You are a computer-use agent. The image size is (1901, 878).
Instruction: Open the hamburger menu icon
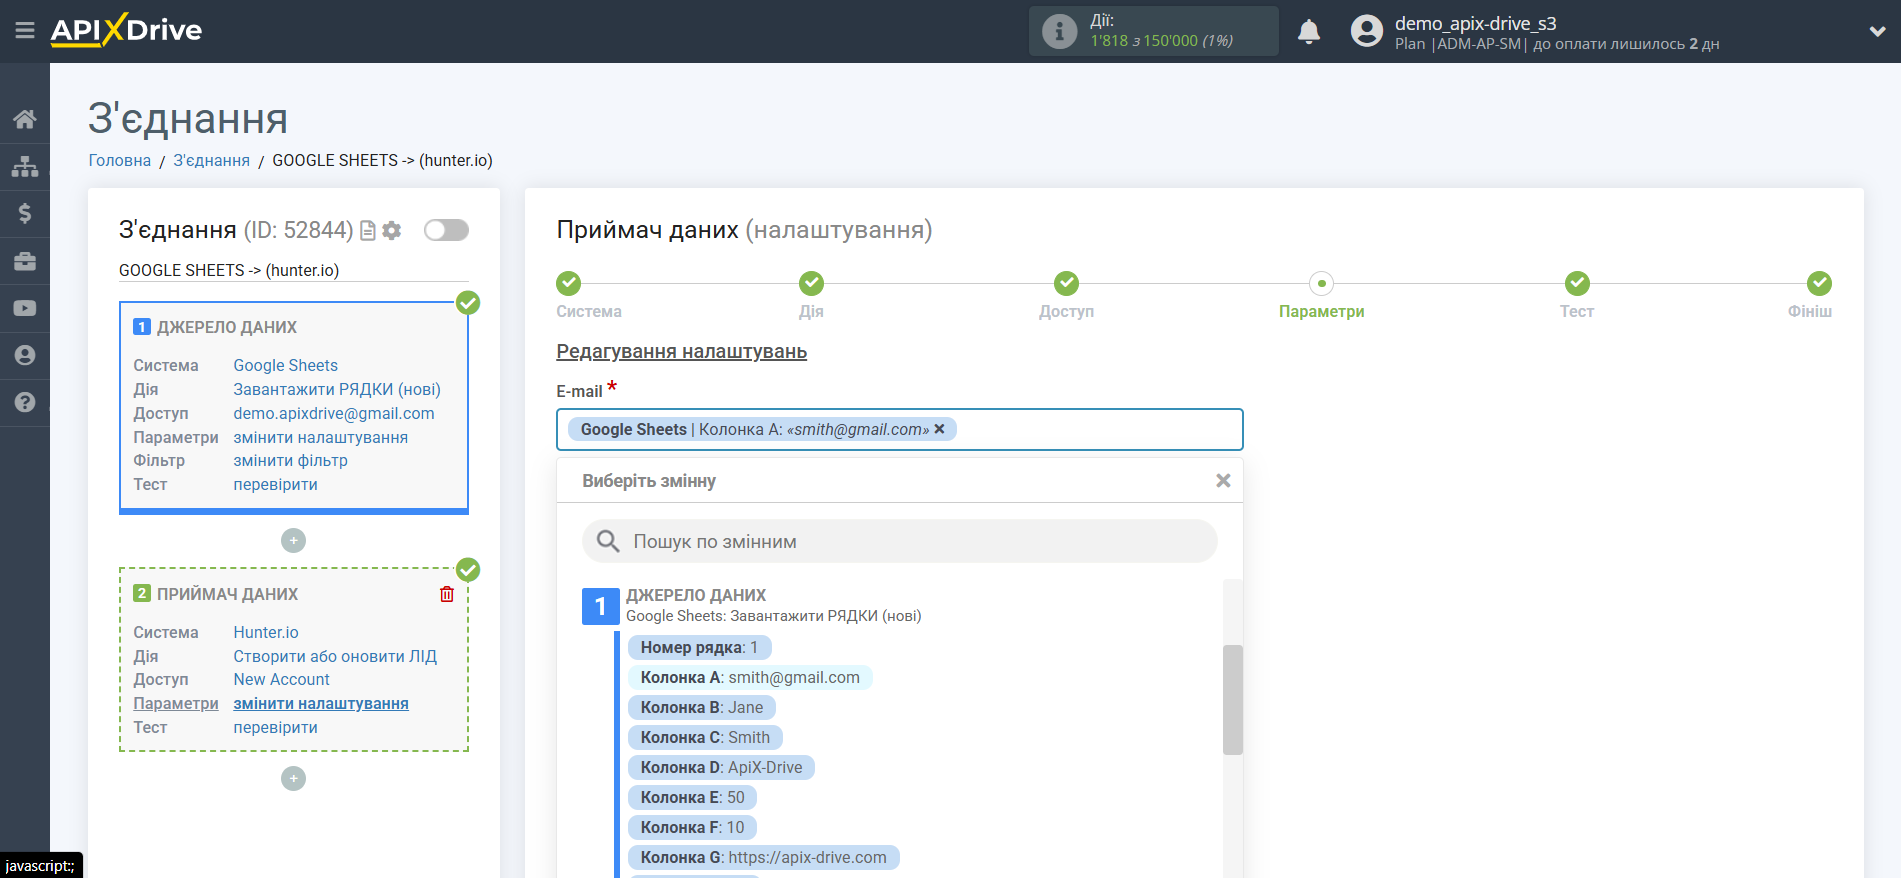click(x=25, y=31)
